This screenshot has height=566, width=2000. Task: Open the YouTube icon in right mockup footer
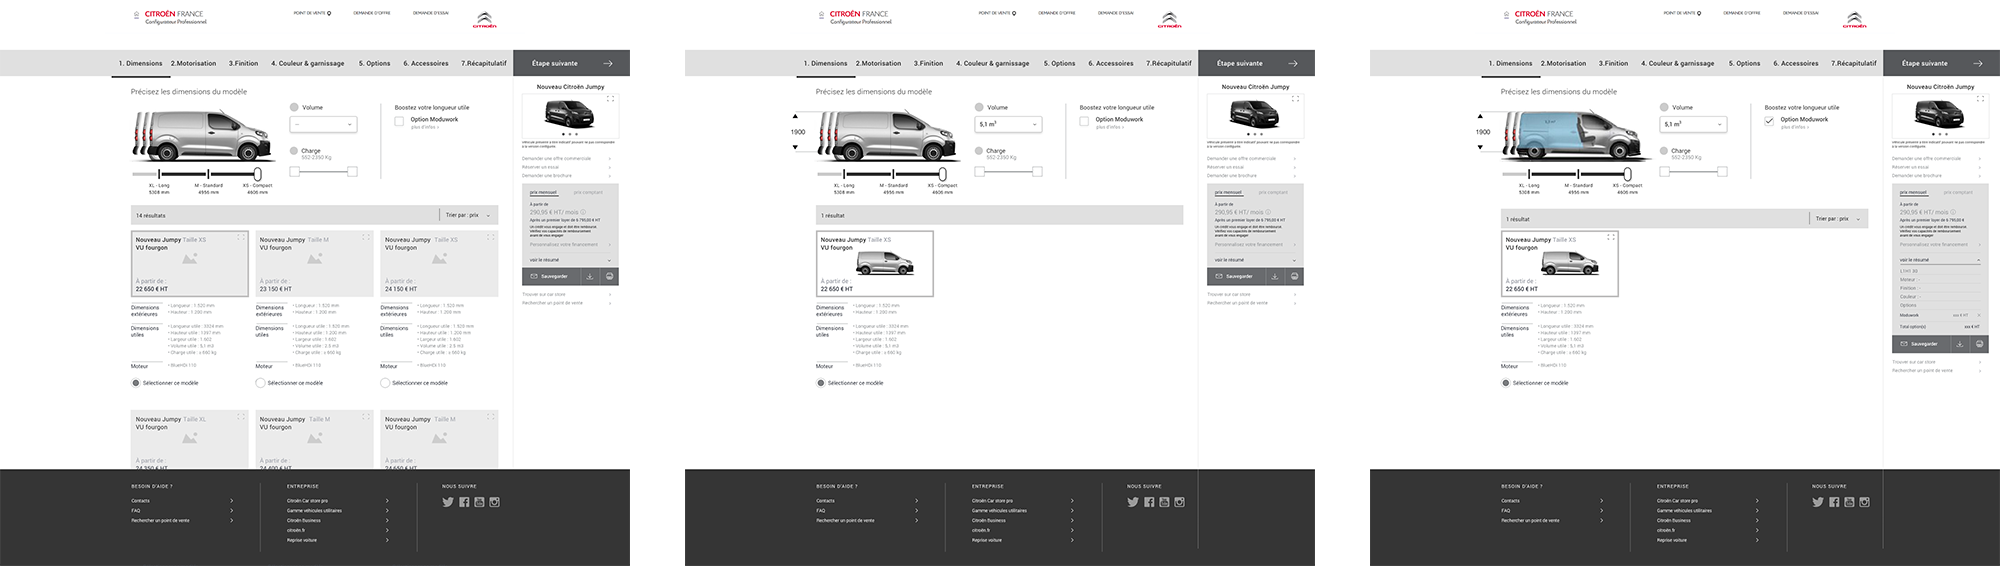click(x=1849, y=502)
